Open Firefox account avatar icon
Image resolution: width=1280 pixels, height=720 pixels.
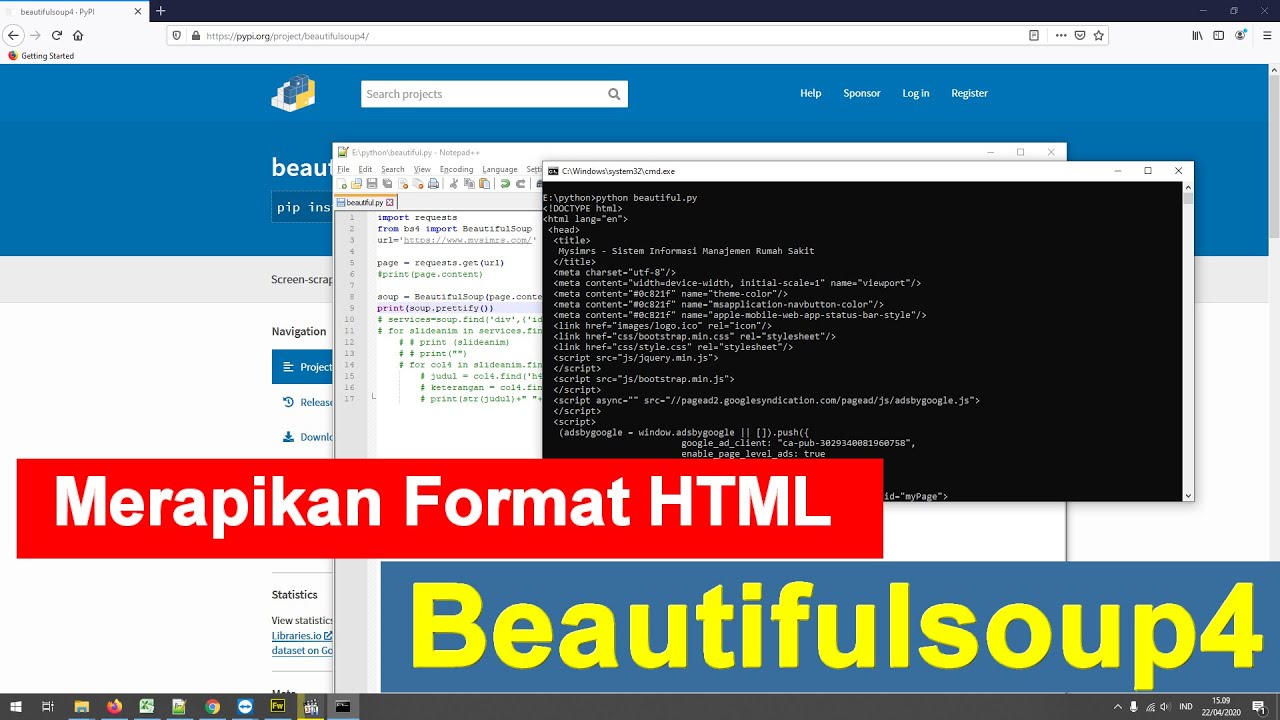(x=1241, y=35)
